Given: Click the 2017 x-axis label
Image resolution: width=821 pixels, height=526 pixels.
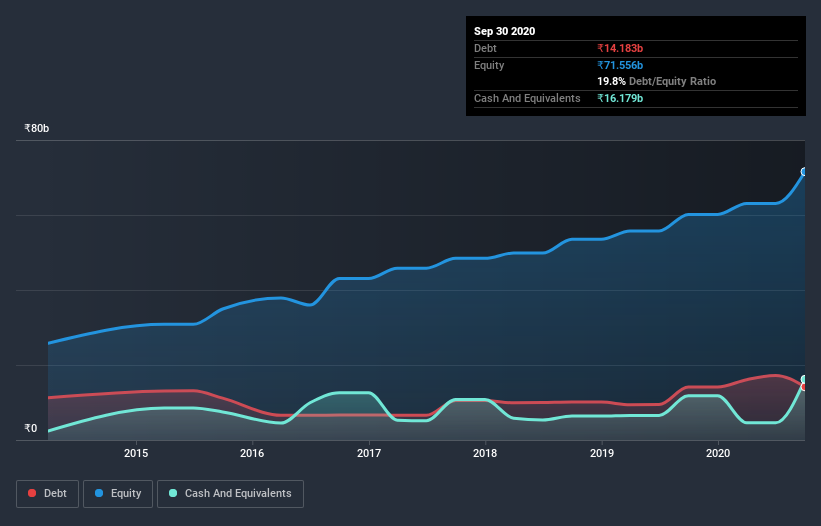Looking at the screenshot, I should 369,453.
